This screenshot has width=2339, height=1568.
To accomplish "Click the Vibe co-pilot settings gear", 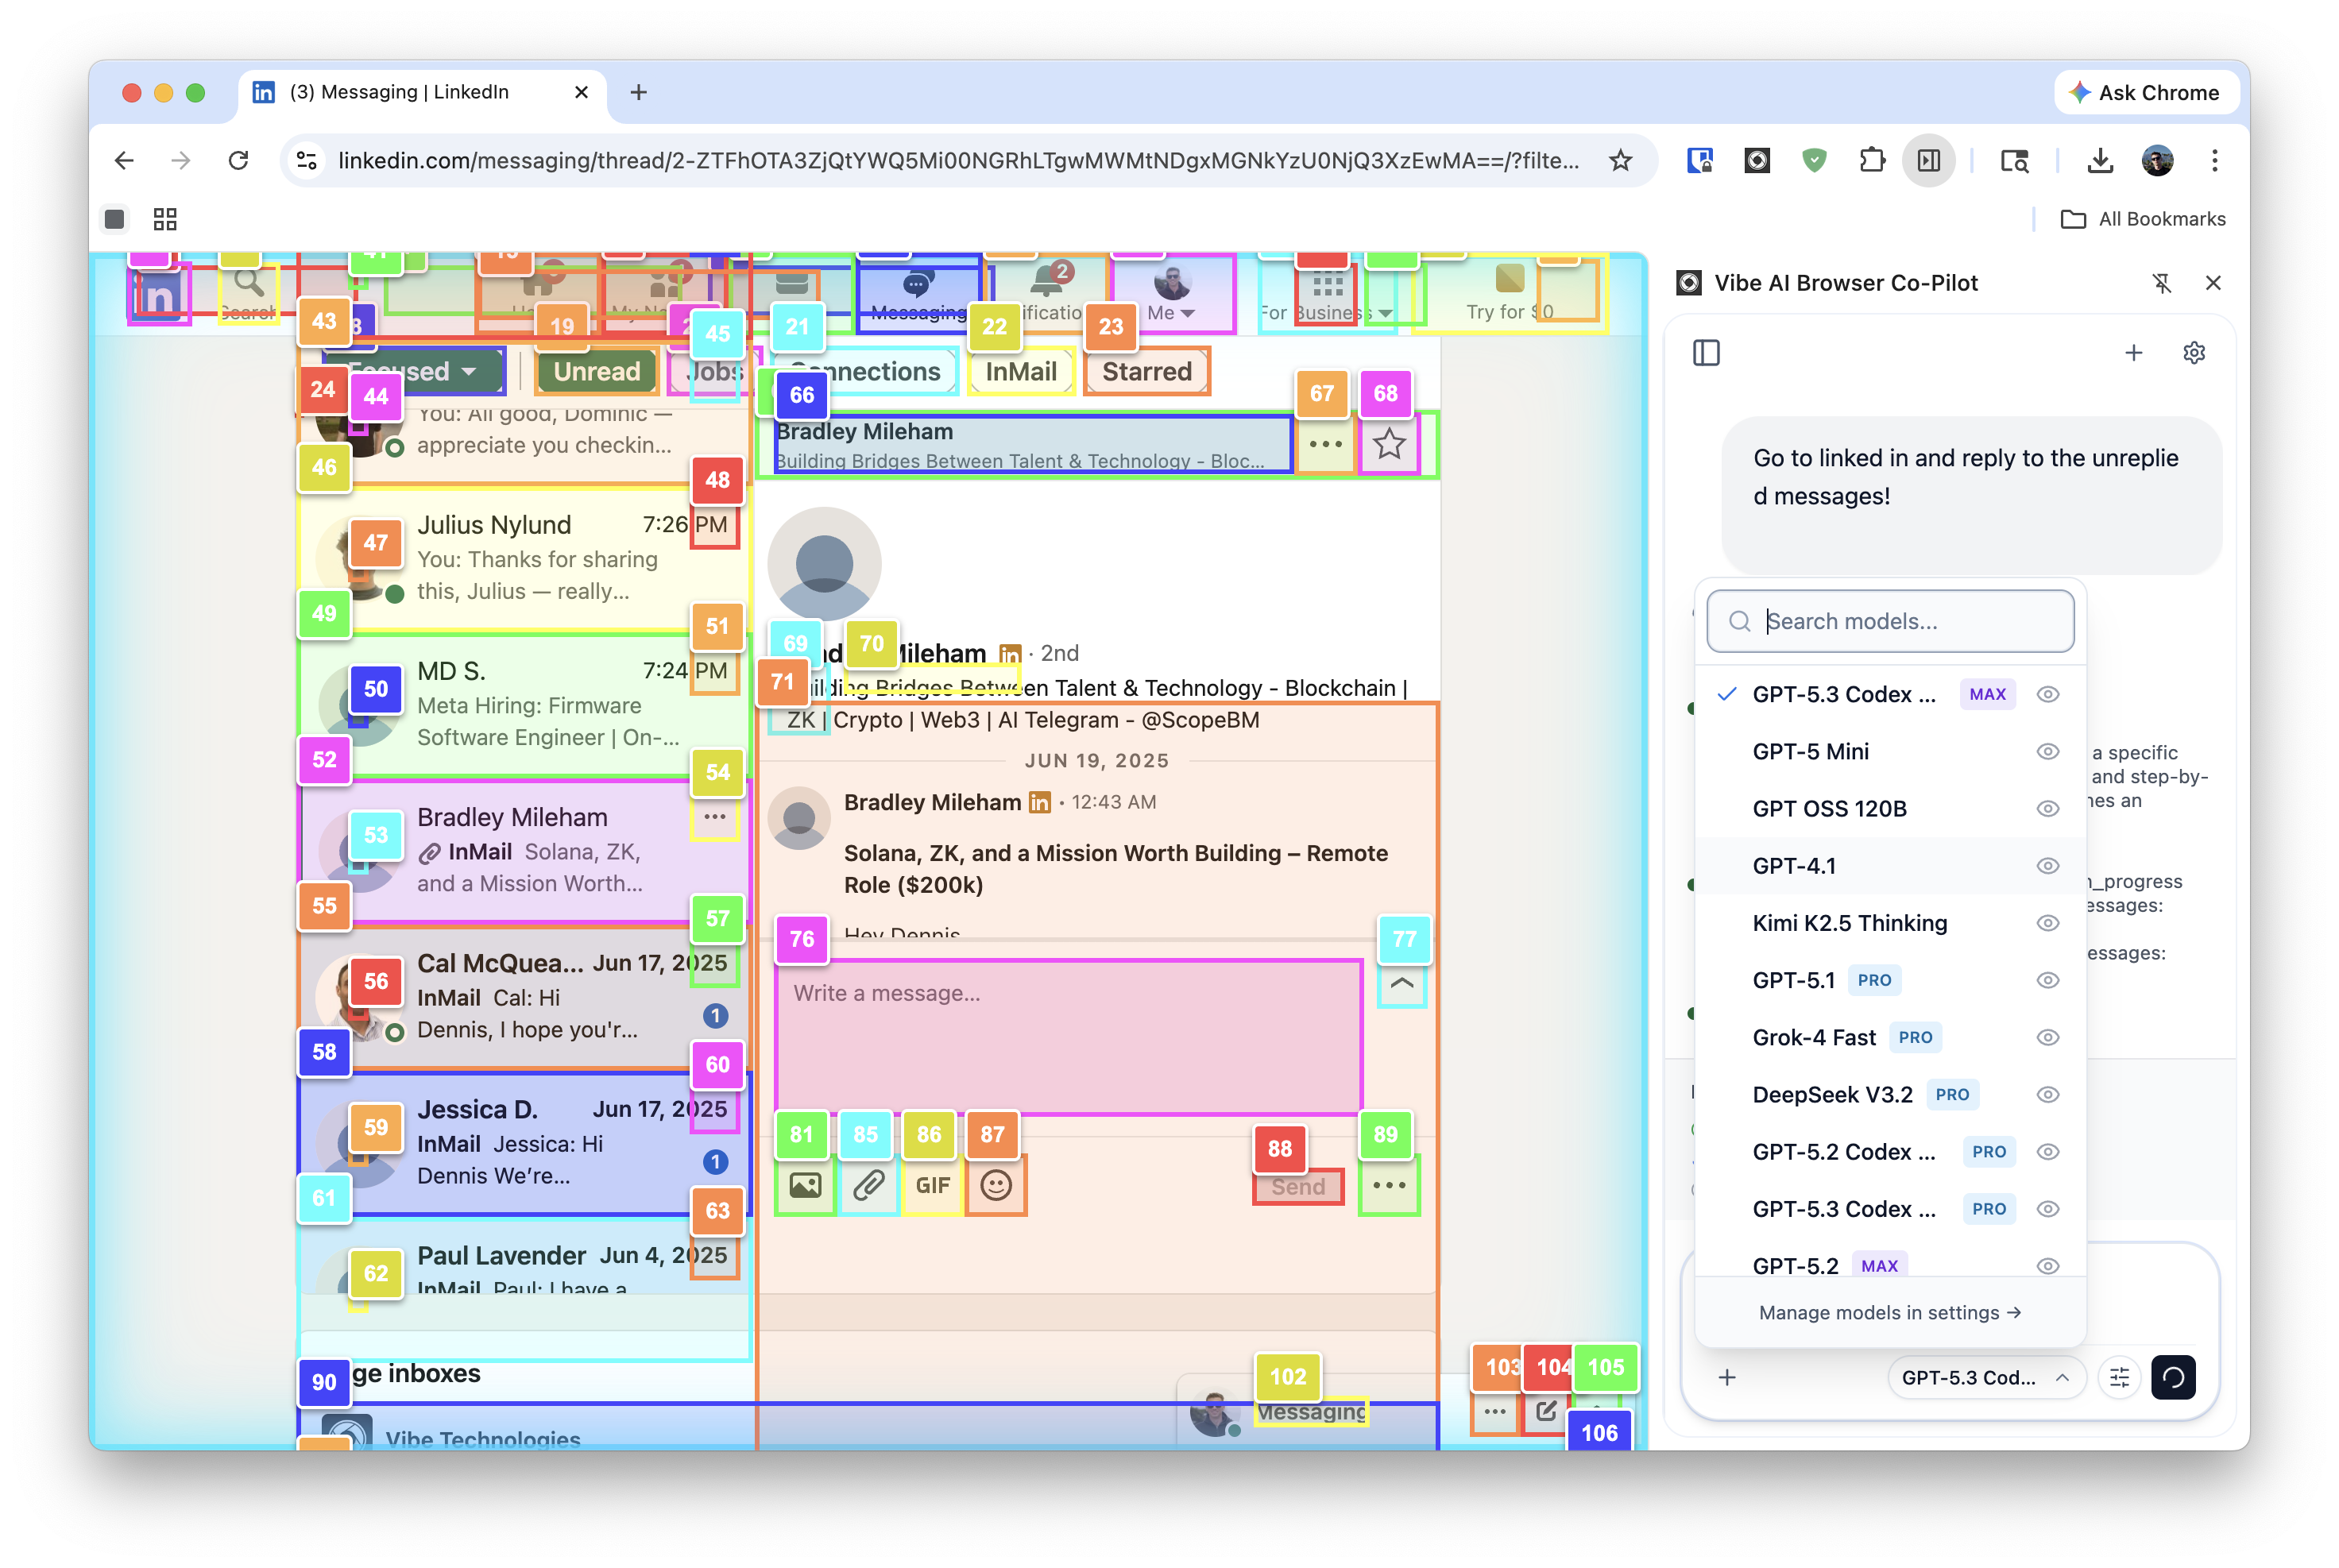I will click(2193, 353).
